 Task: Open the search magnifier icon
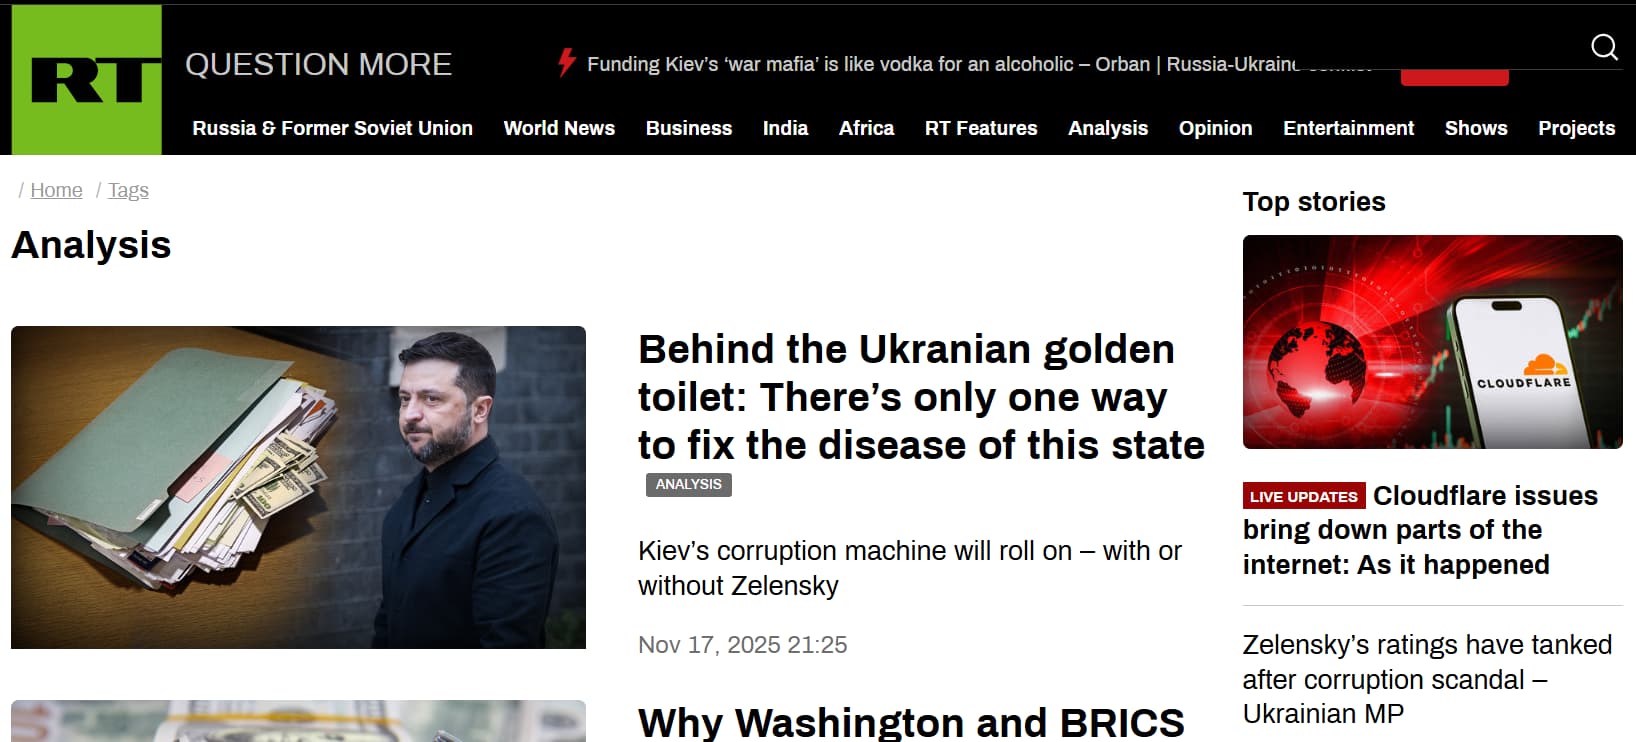pyautogui.click(x=1604, y=47)
